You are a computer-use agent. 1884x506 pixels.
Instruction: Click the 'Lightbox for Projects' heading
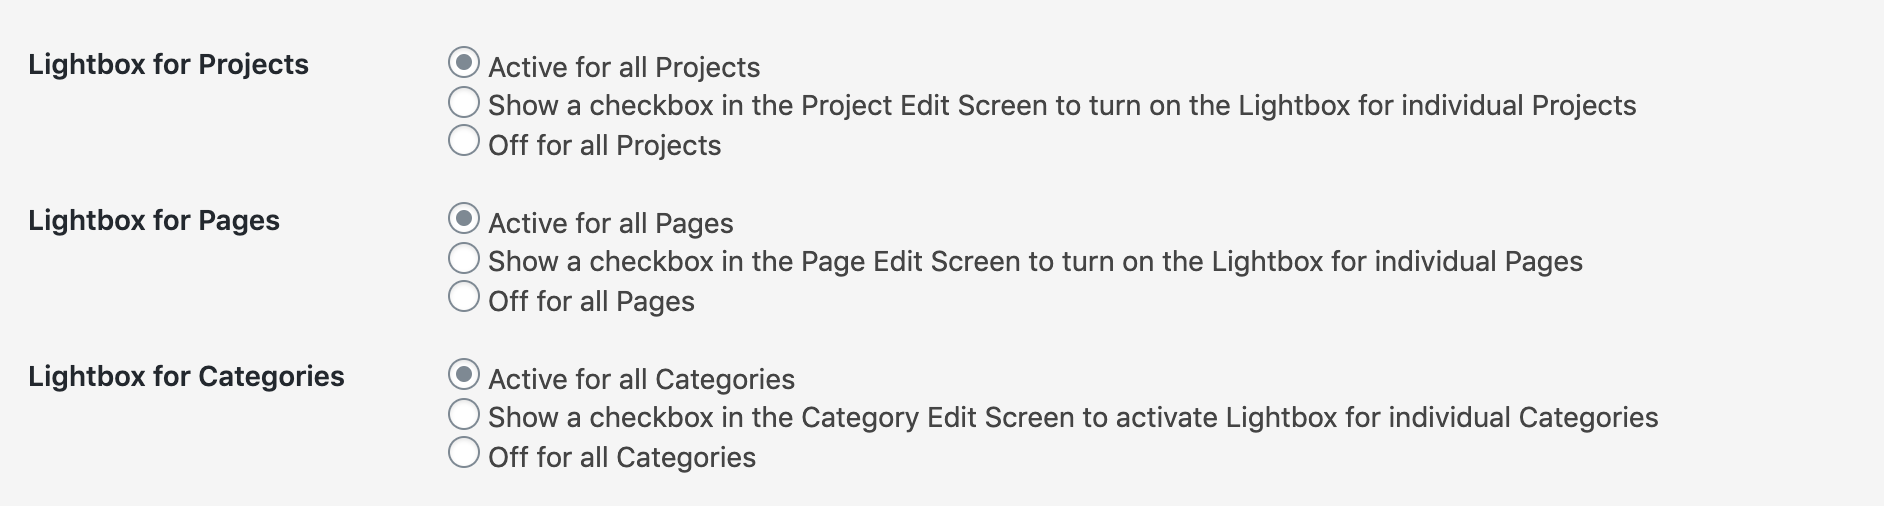point(168,65)
